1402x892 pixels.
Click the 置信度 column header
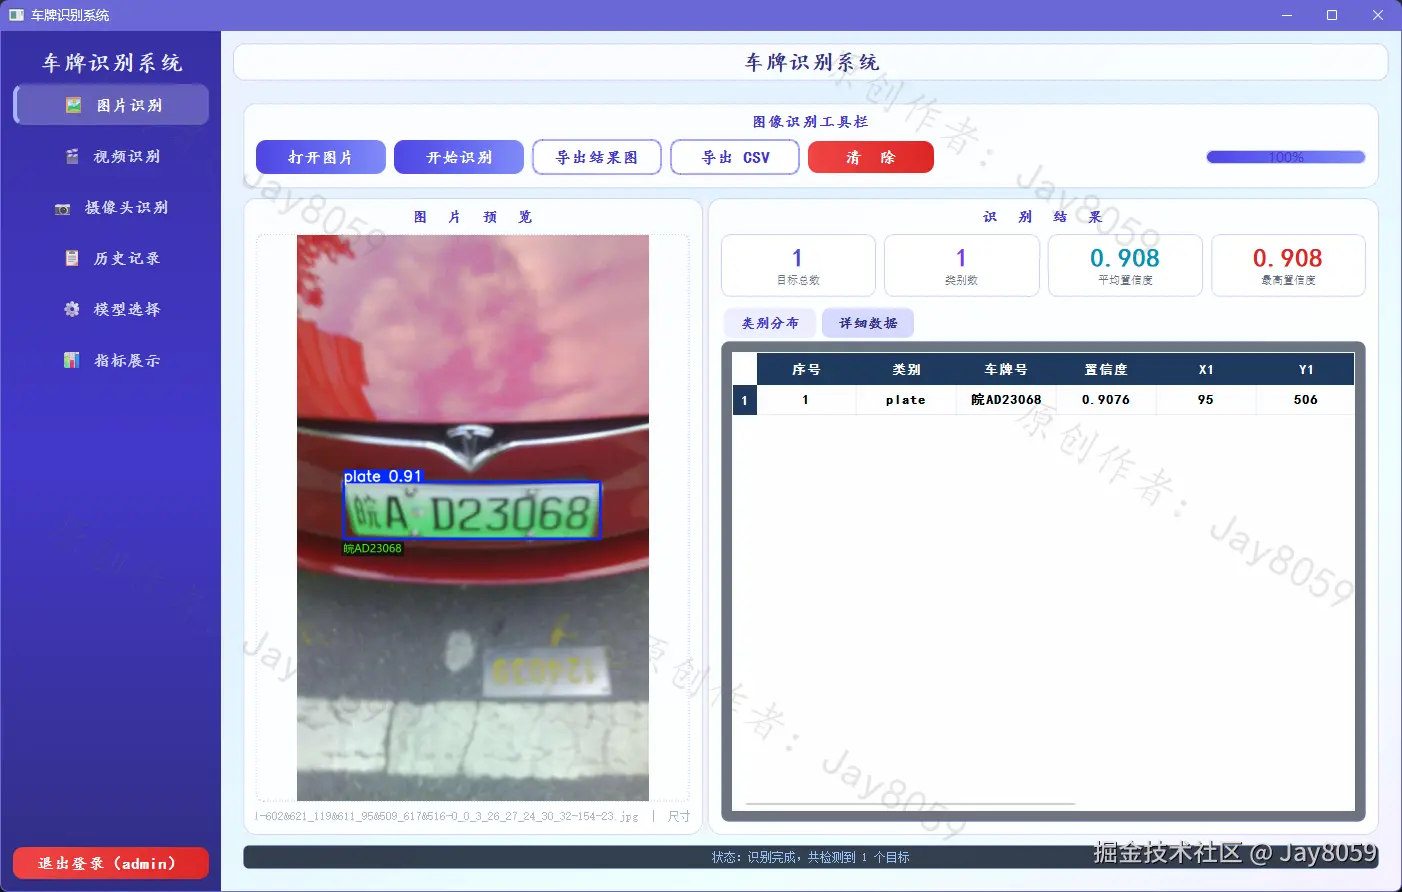[1106, 369]
